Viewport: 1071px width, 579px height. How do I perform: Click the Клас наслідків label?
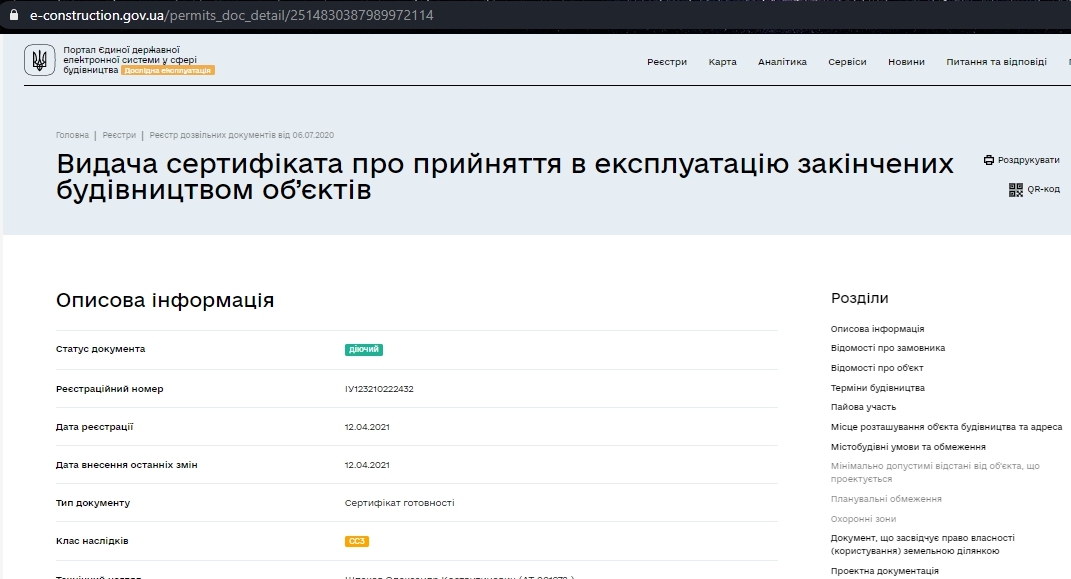click(x=92, y=541)
